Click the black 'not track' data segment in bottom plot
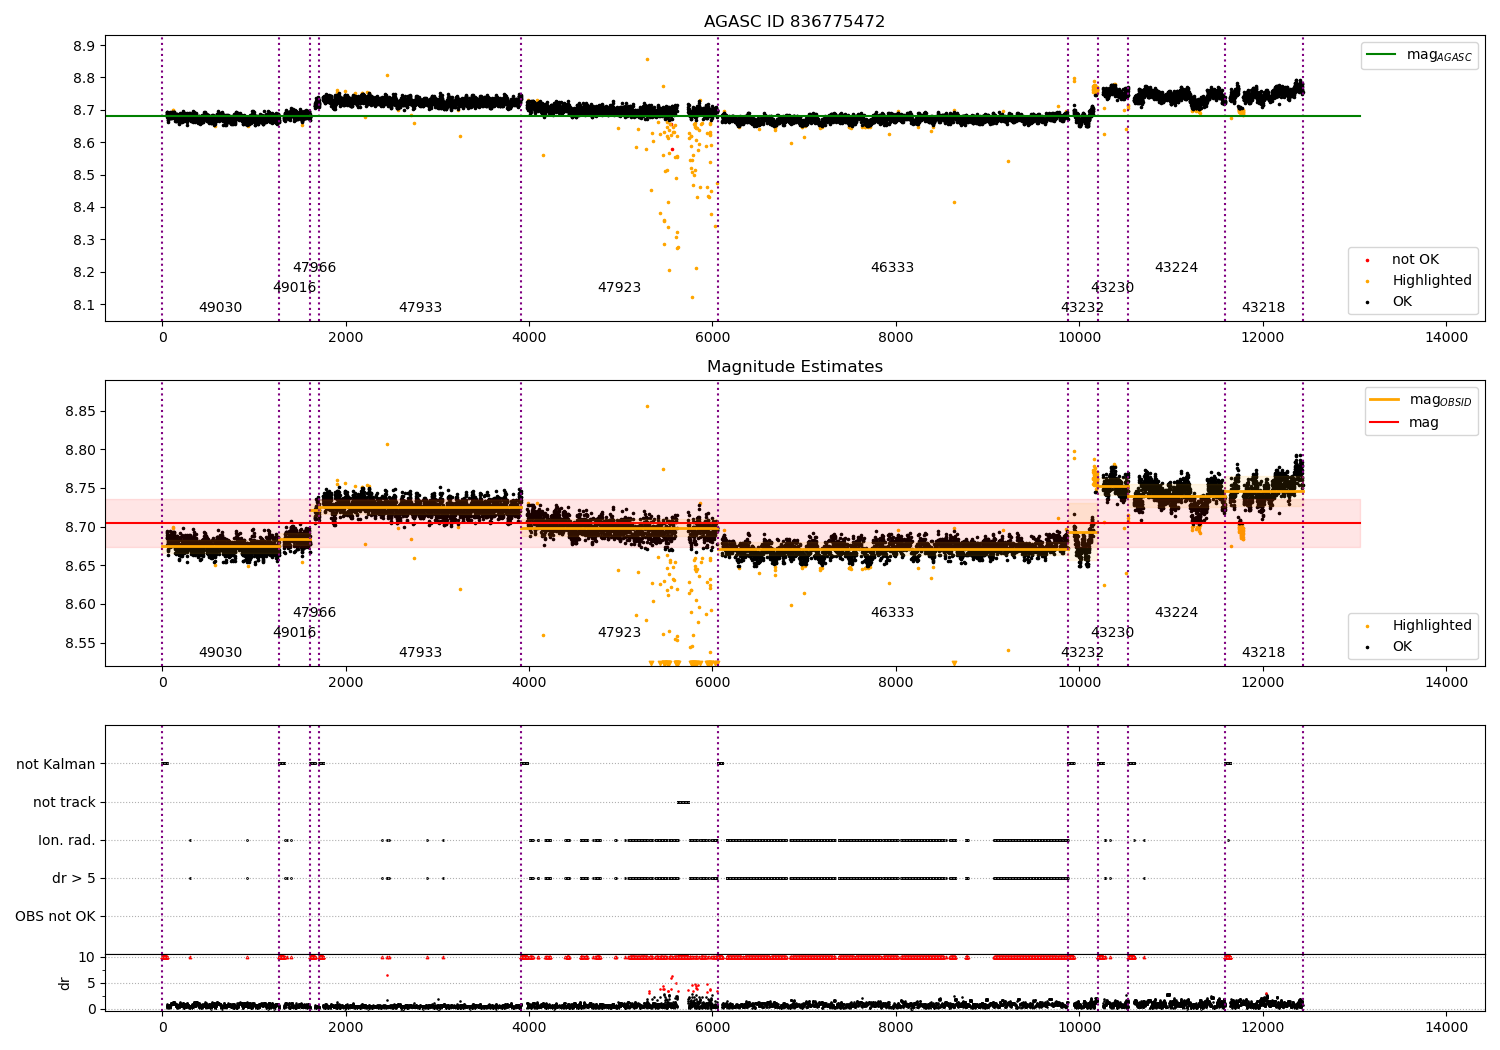The image size is (1500, 1050). (x=683, y=802)
